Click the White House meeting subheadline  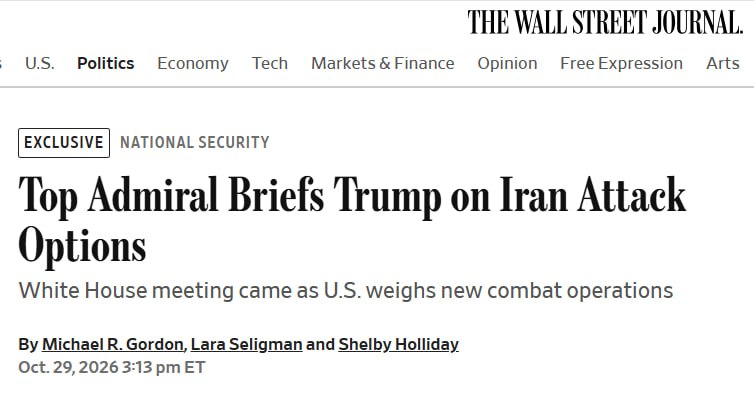(x=345, y=291)
